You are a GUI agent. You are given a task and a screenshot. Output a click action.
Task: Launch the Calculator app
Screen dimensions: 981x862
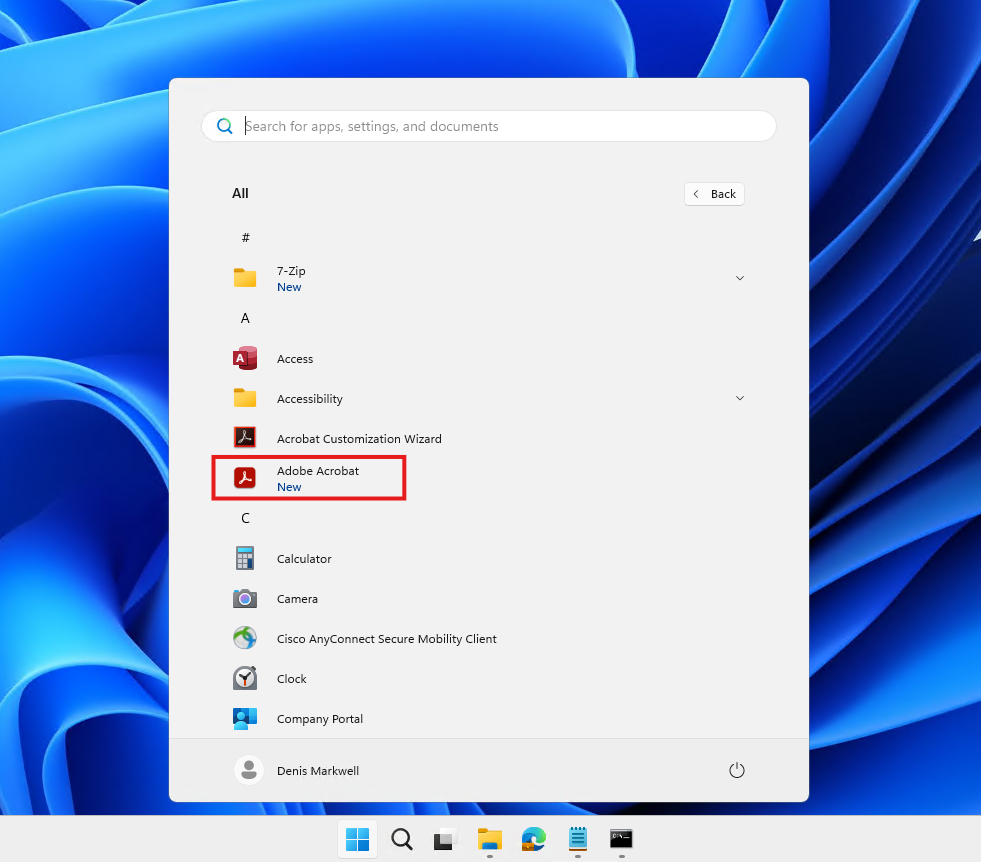[x=303, y=559]
